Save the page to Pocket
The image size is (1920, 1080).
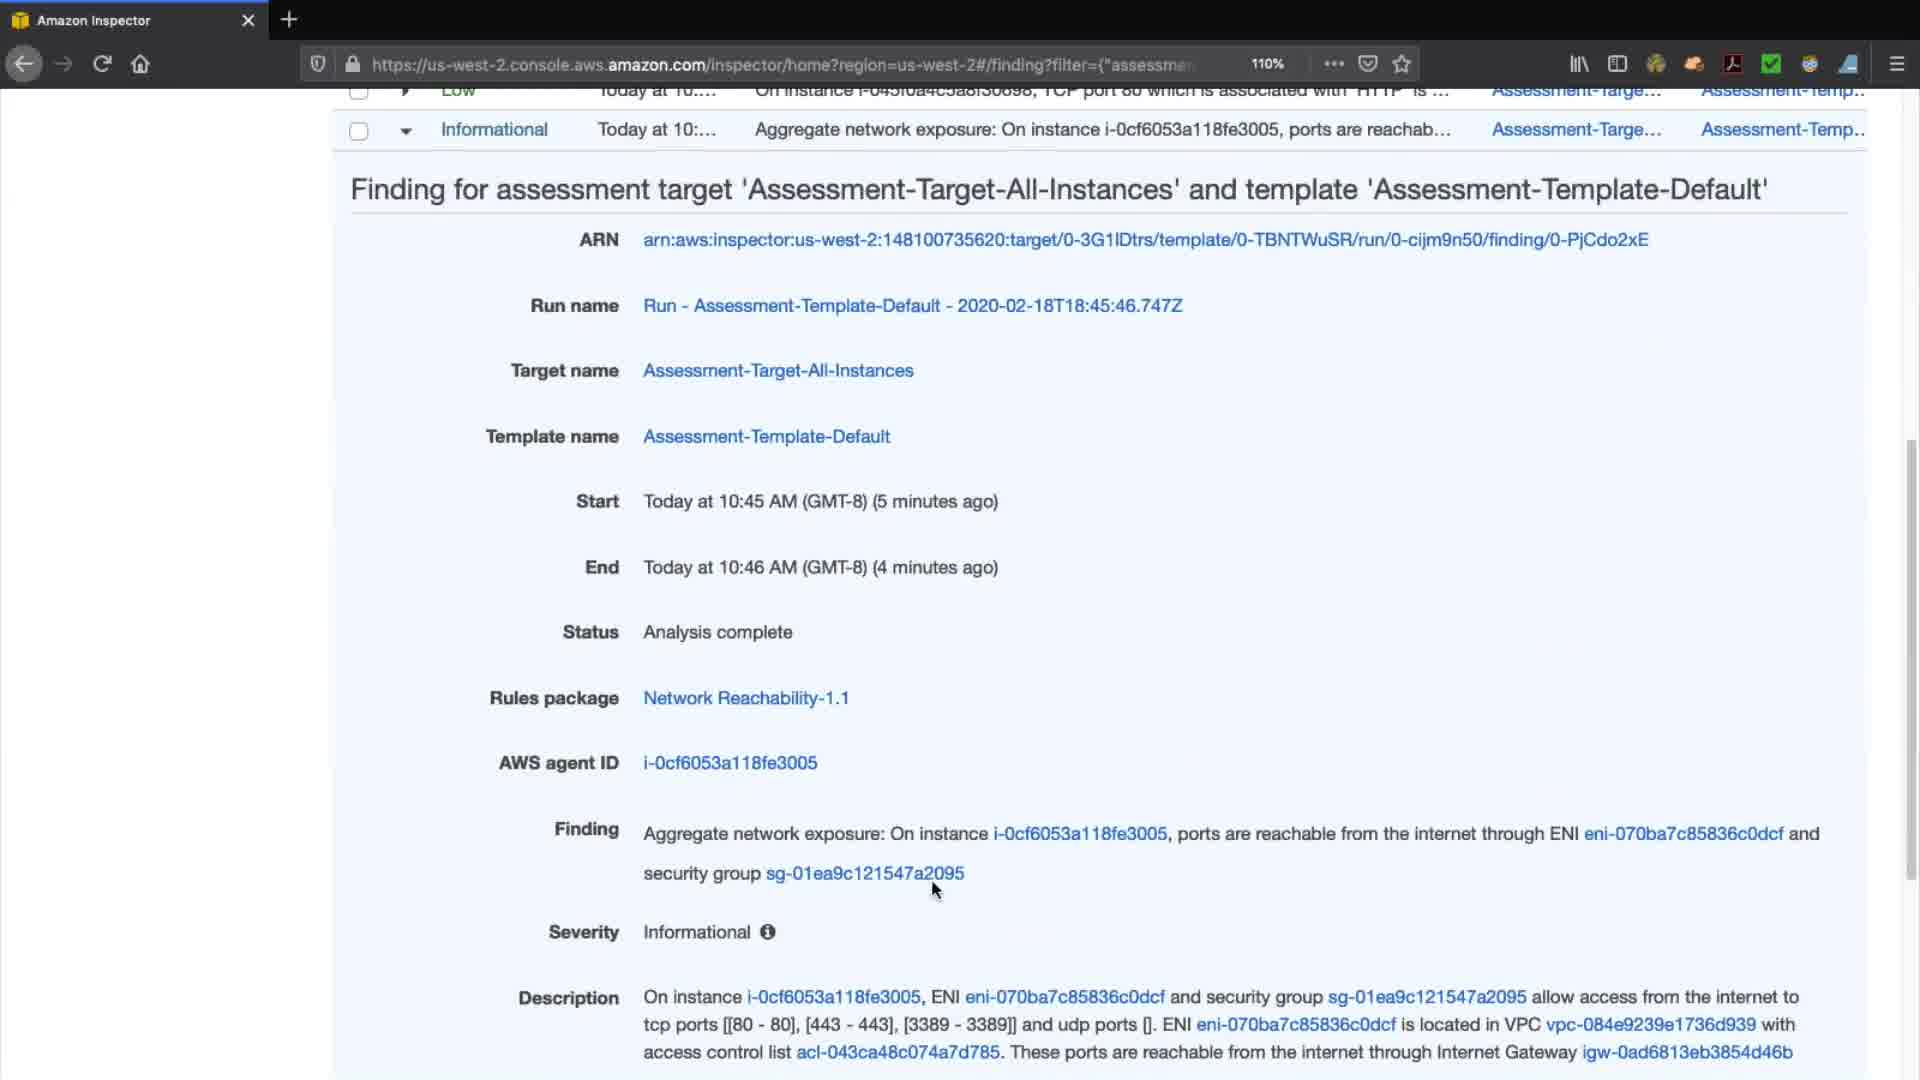click(1368, 64)
